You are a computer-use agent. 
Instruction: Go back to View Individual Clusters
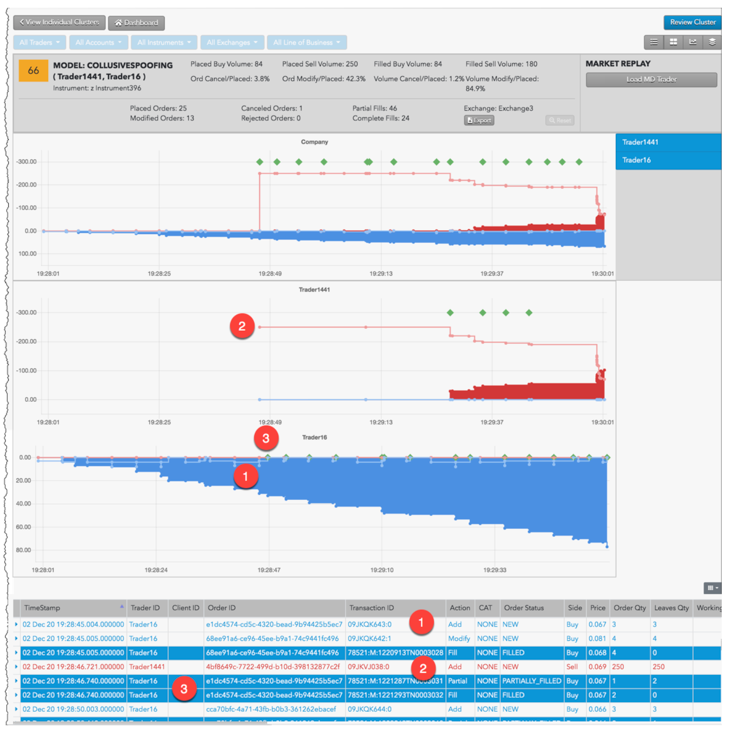click(59, 22)
